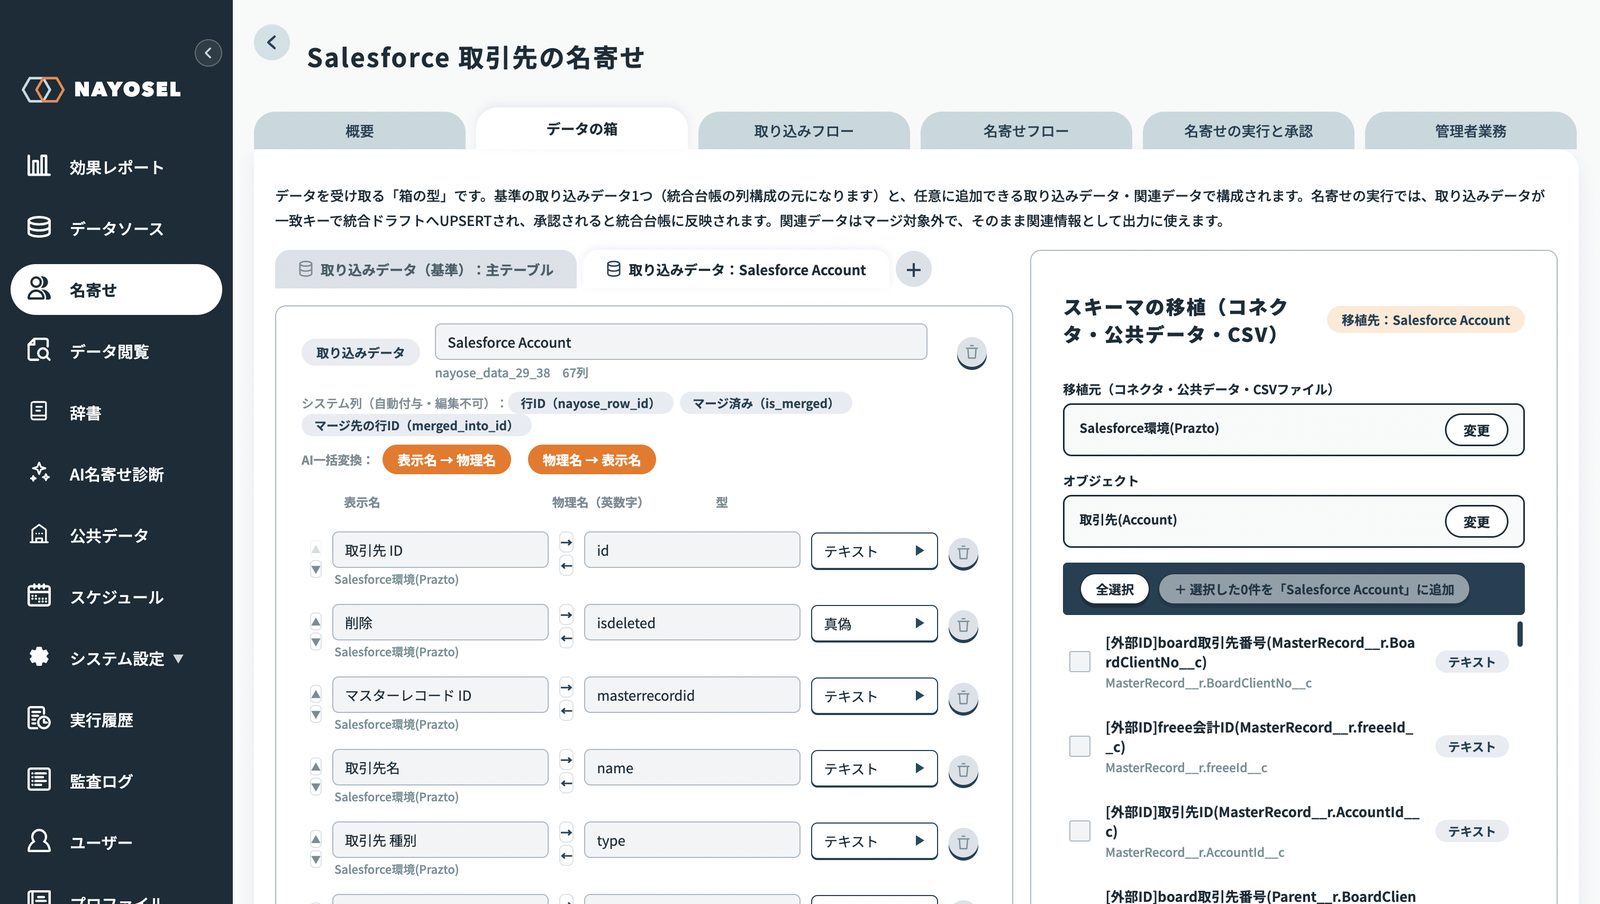Check the freee会計ID MasterRecord field
The width and height of the screenshot is (1600, 904).
click(x=1080, y=746)
